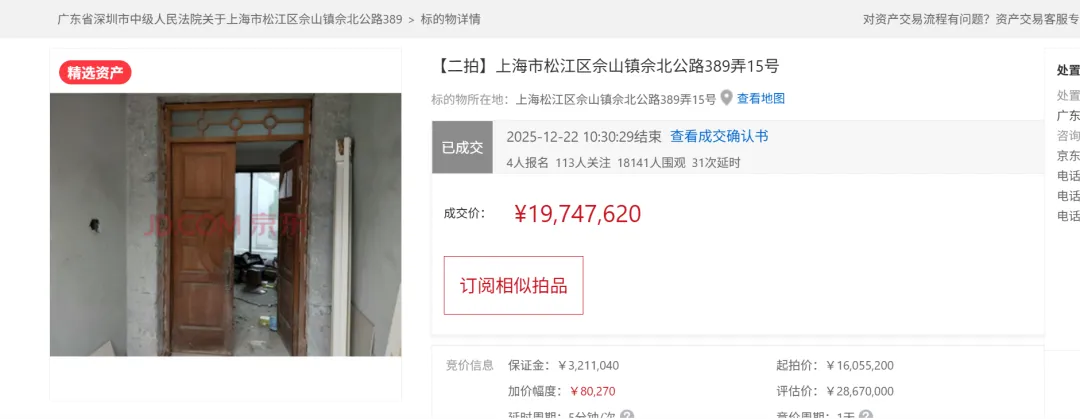This screenshot has height=419, width=1080.
Task: Click the help icon next to 竞价周期
Action: click(x=866, y=416)
